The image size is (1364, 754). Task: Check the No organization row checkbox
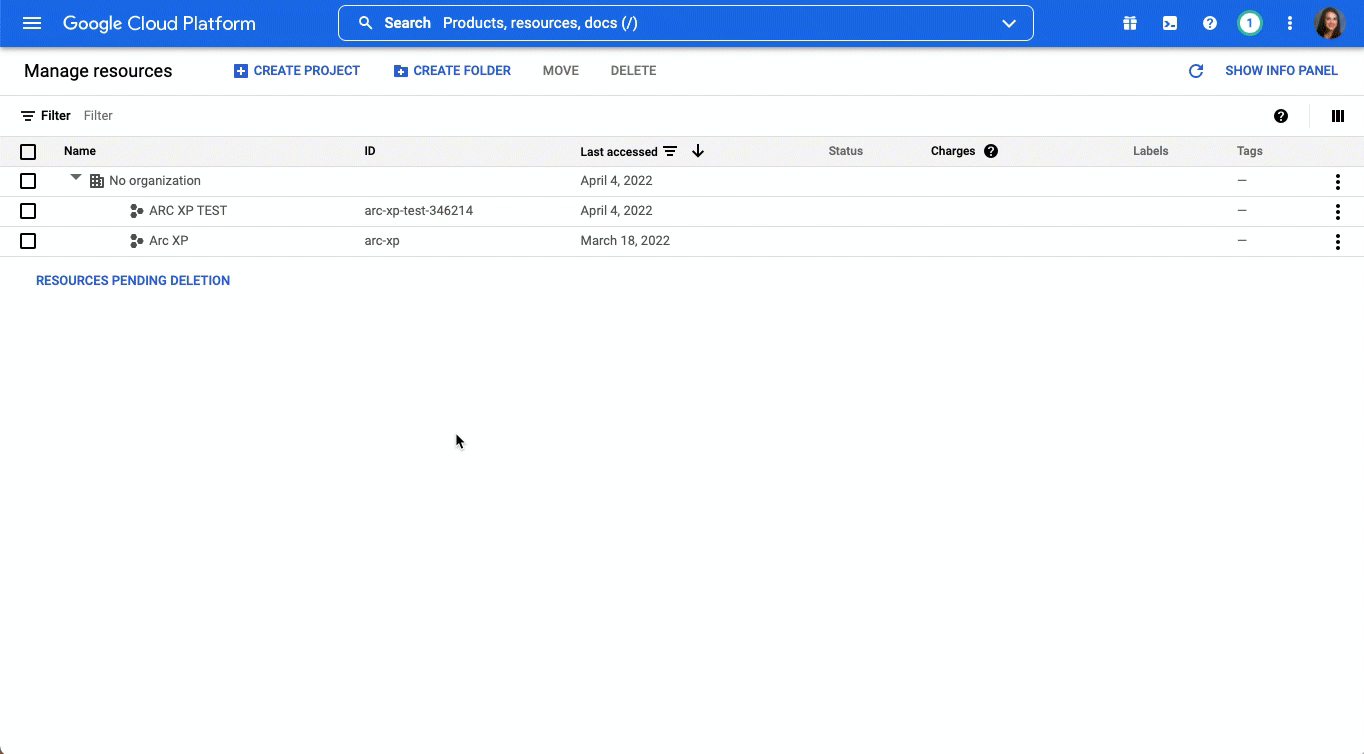(28, 181)
